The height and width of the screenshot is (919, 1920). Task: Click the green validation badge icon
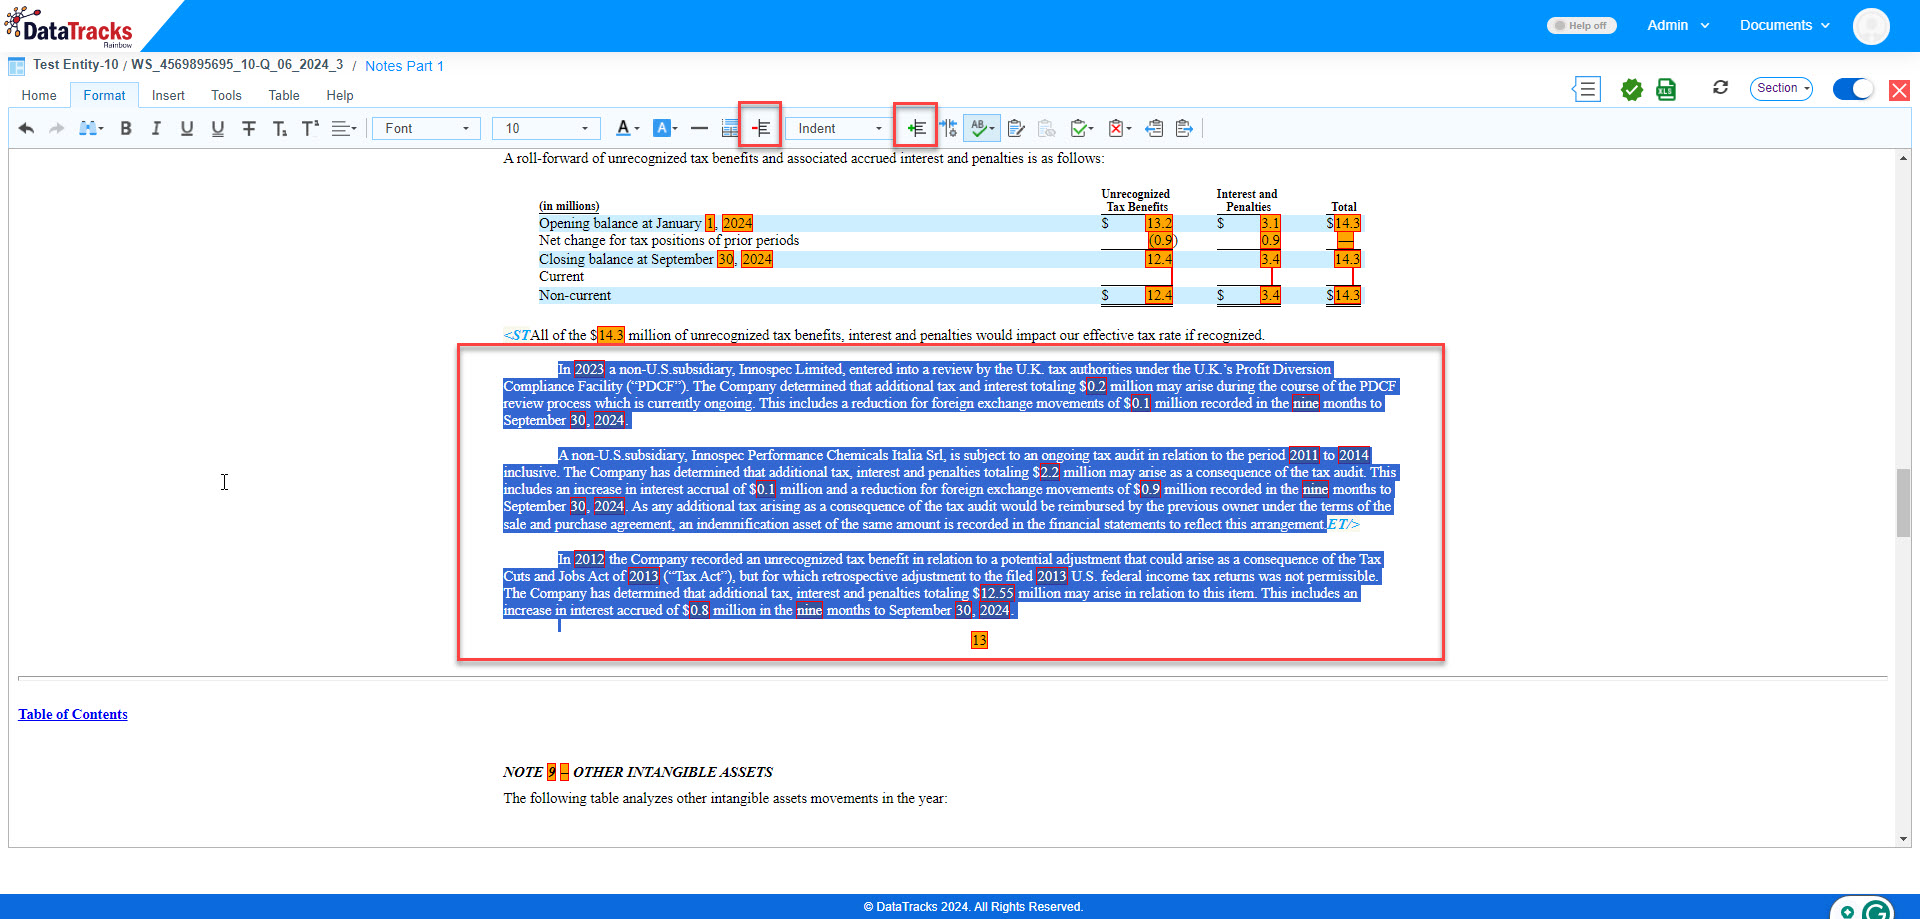[1632, 90]
